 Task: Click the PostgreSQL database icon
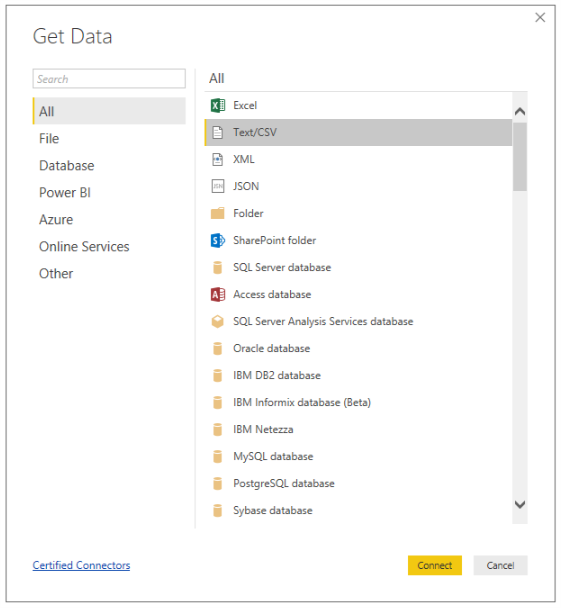point(217,484)
